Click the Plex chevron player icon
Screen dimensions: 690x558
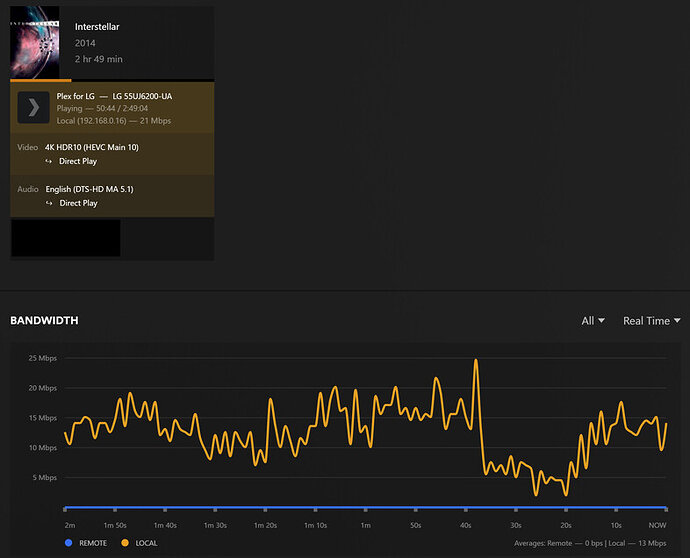(33, 107)
